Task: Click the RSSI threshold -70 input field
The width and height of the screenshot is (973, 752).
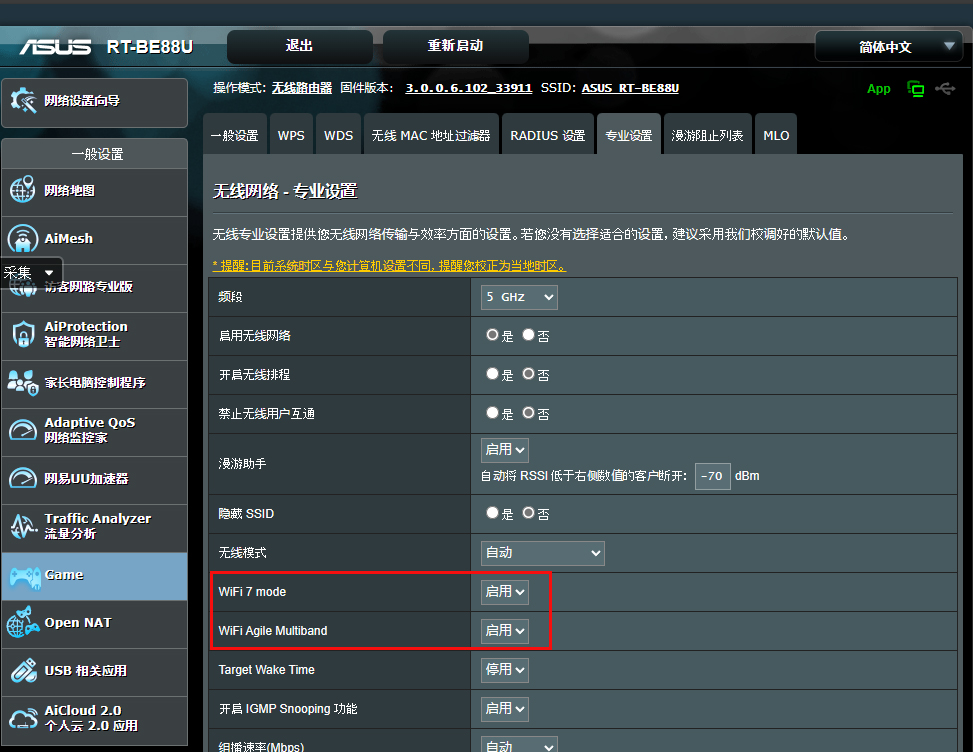Action: [712, 476]
